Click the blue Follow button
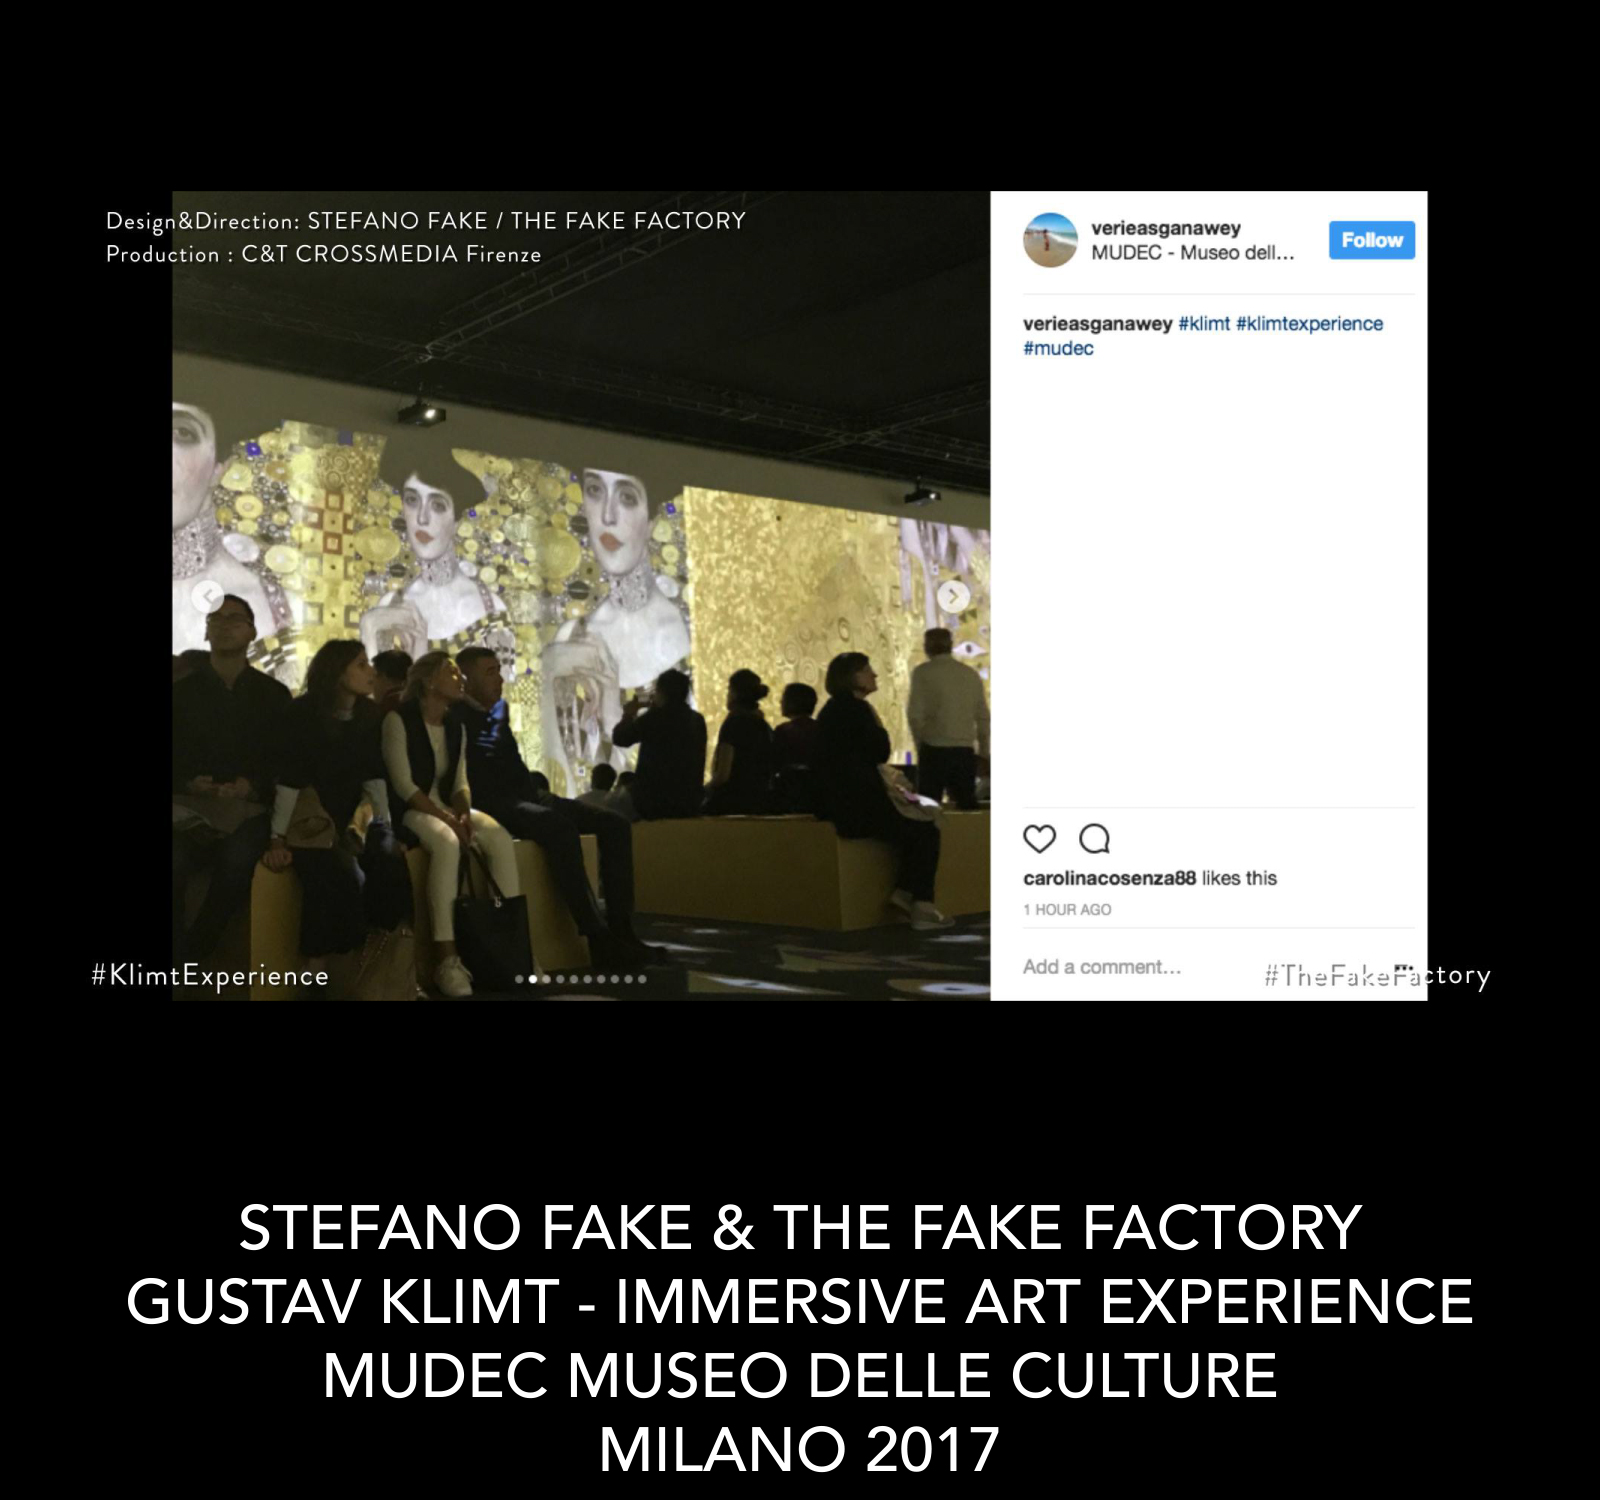The height and width of the screenshot is (1500, 1600). pyautogui.click(x=1371, y=240)
